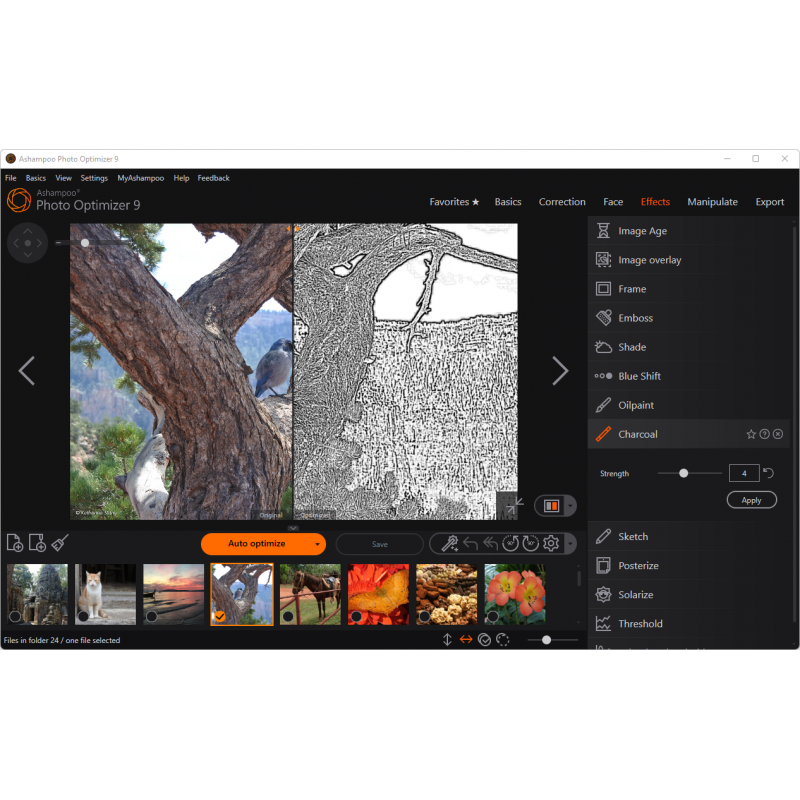This screenshot has height=800, width=800.
Task: Expand the editing toolbar options arrow
Action: click(x=570, y=544)
